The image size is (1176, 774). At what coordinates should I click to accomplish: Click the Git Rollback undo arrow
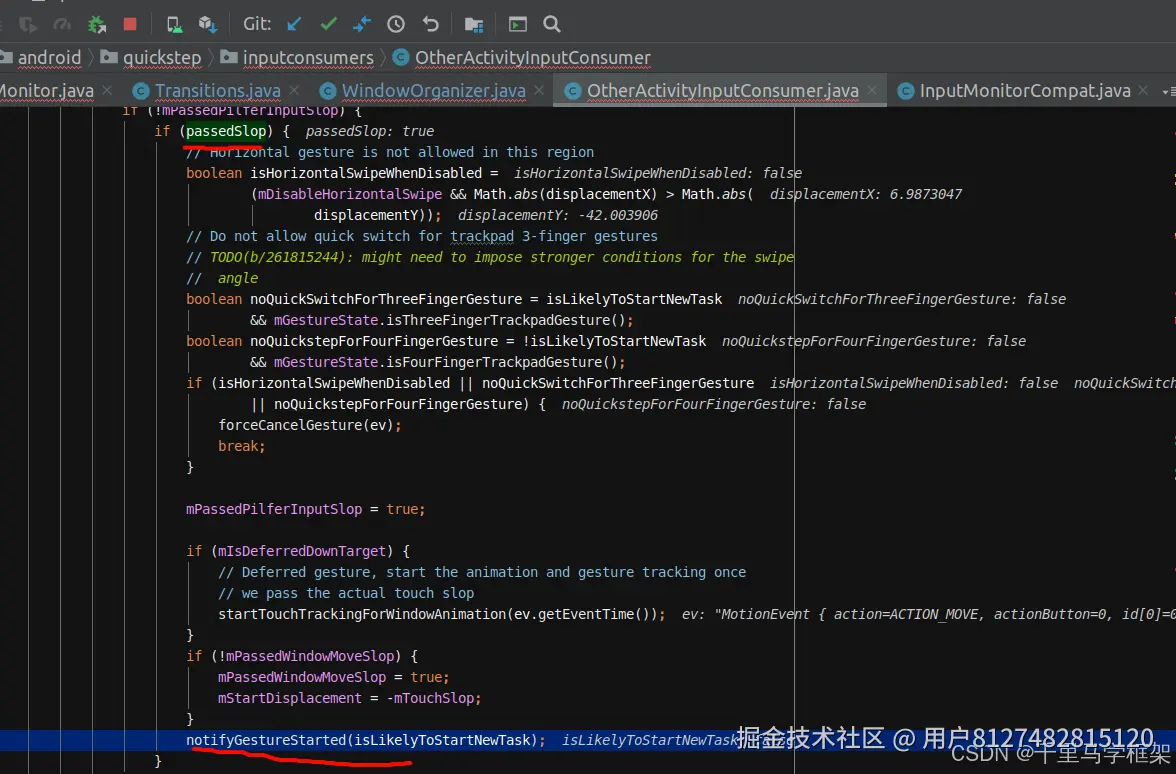(430, 24)
